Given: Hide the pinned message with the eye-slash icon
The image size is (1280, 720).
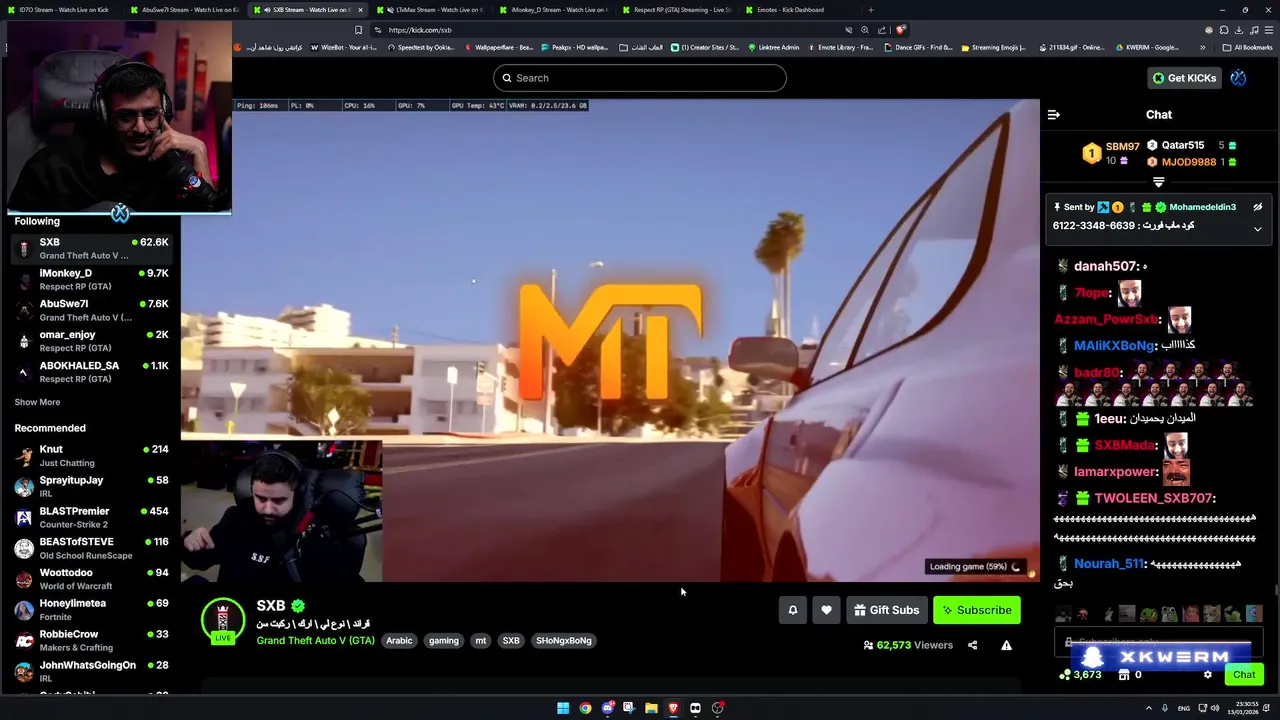Looking at the screenshot, I should pyautogui.click(x=1257, y=207).
